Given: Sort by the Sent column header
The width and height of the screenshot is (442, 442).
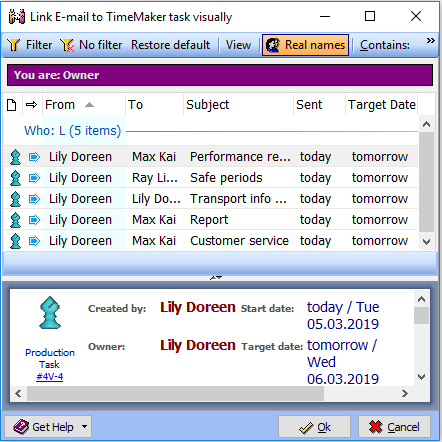Looking at the screenshot, I should pos(319,105).
